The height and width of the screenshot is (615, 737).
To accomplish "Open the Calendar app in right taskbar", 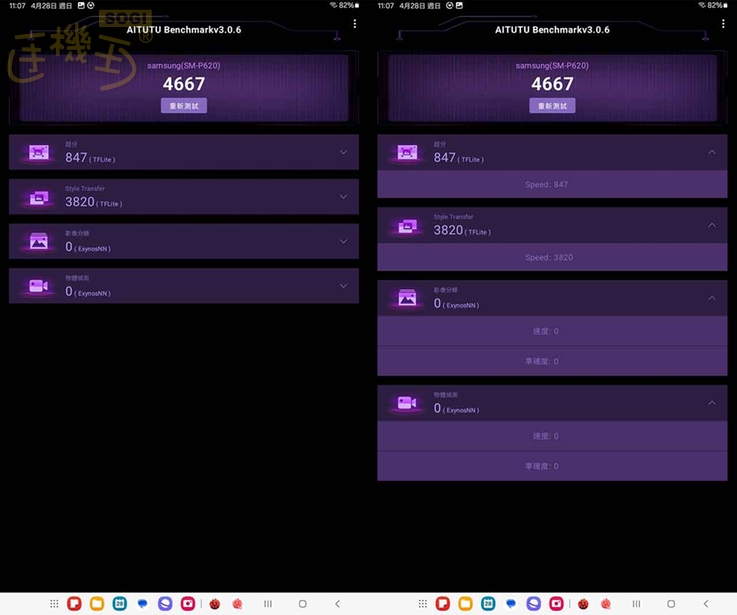I will click(x=488, y=604).
